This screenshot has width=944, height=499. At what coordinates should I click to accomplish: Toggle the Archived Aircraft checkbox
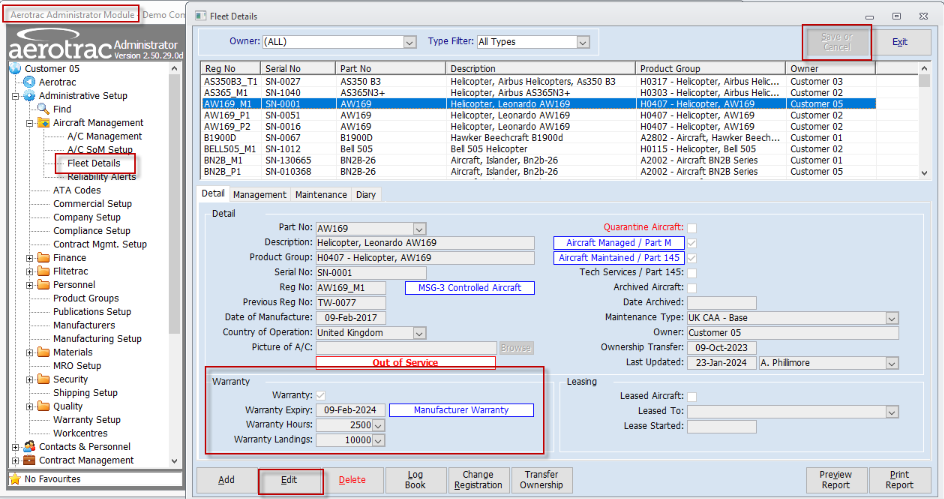[692, 288]
